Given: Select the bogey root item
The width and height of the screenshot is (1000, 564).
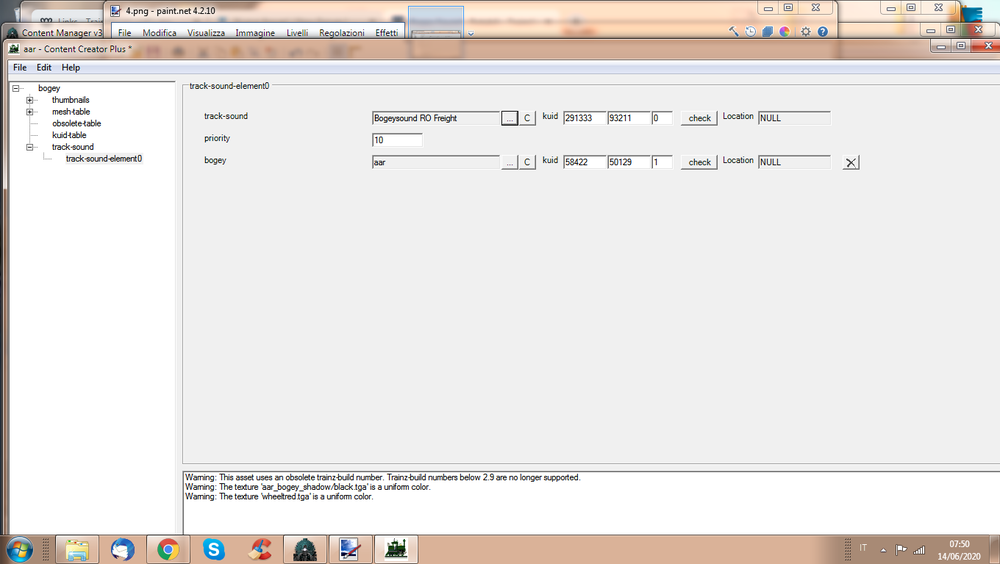Looking at the screenshot, I should [49, 89].
